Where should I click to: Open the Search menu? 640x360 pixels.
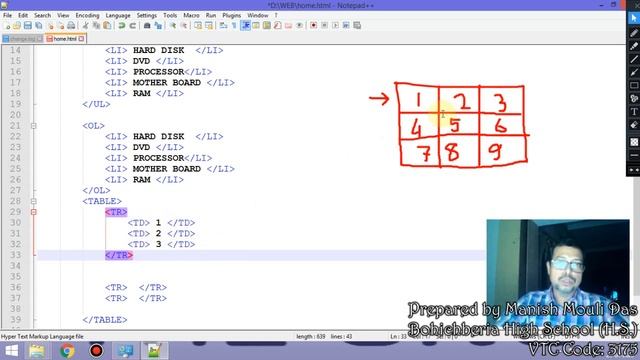point(42,15)
